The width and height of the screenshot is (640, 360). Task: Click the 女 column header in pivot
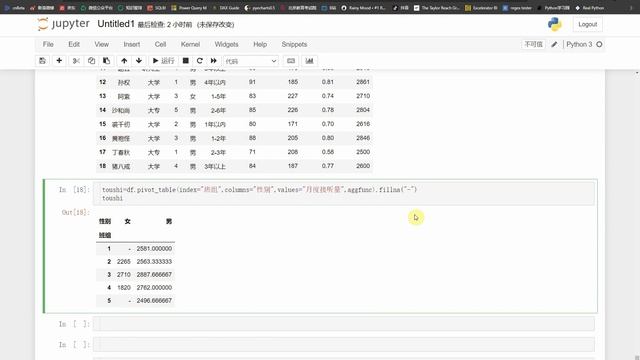point(127,221)
